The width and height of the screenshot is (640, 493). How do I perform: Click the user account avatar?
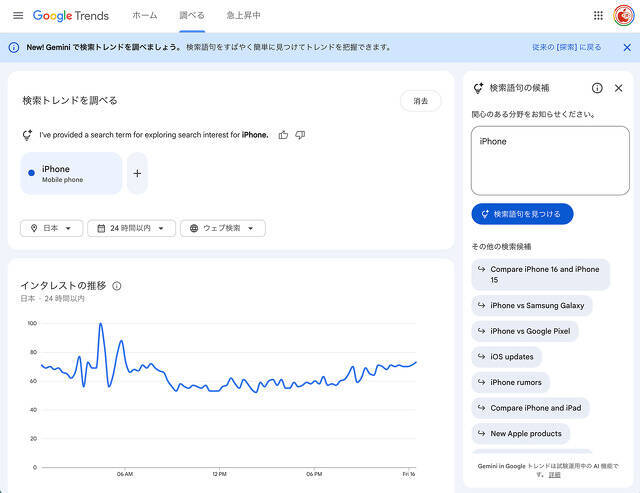pyautogui.click(x=624, y=16)
